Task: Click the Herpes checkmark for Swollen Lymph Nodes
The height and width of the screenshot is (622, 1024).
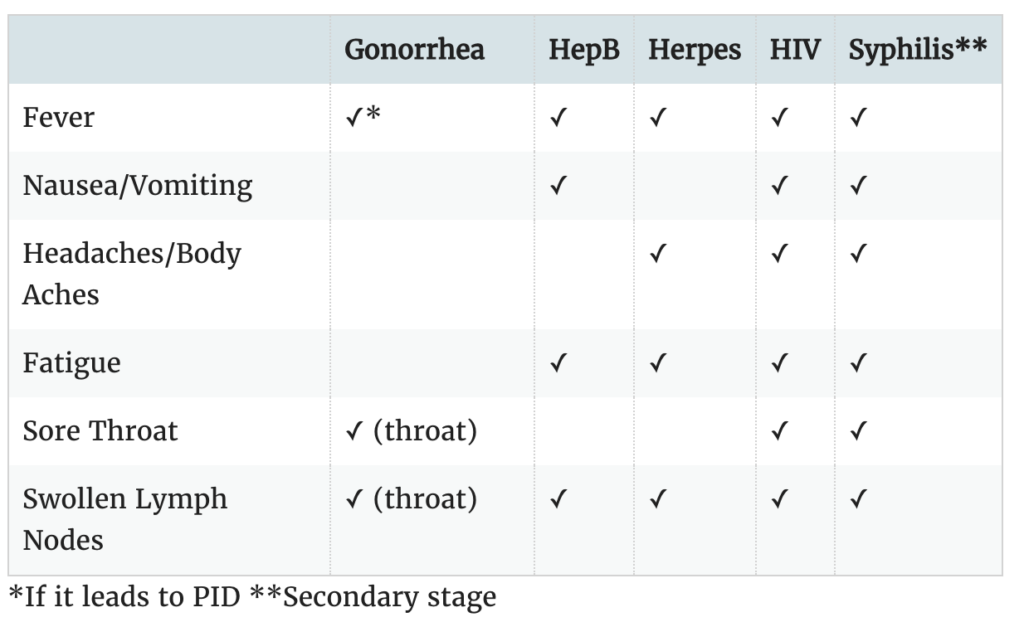Action: click(x=658, y=499)
